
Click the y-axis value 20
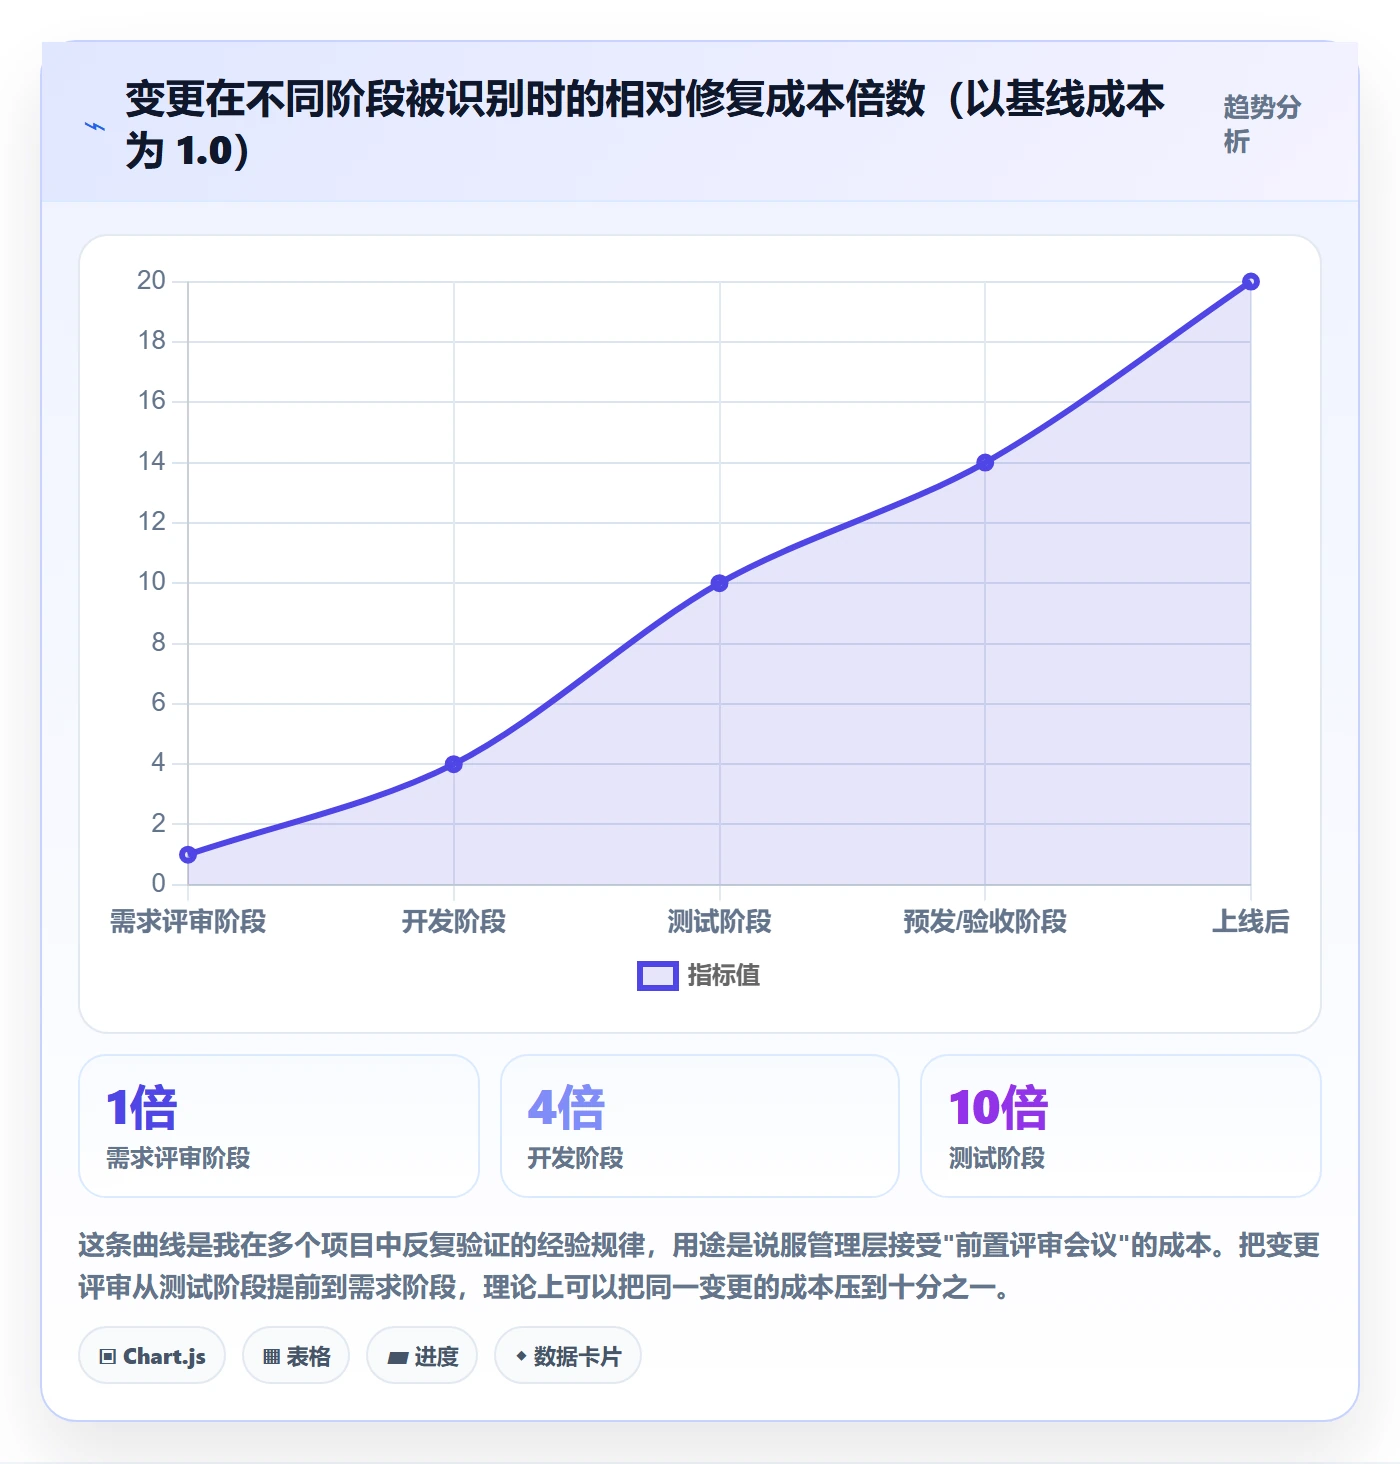pos(152,281)
